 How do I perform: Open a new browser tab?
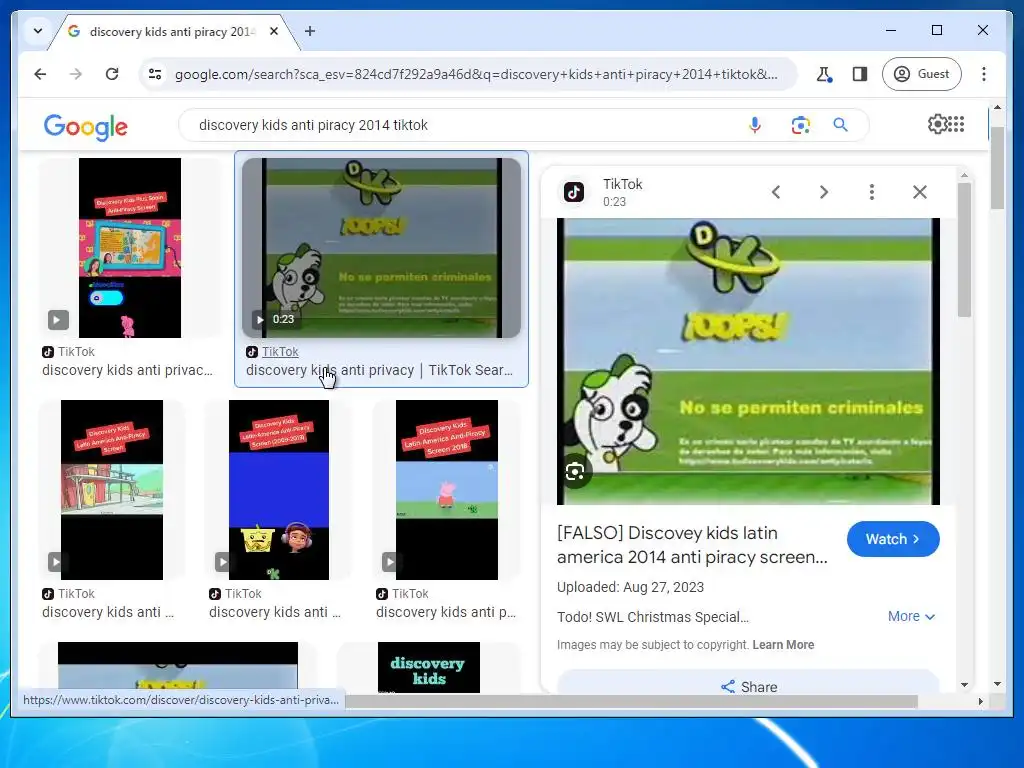(310, 31)
